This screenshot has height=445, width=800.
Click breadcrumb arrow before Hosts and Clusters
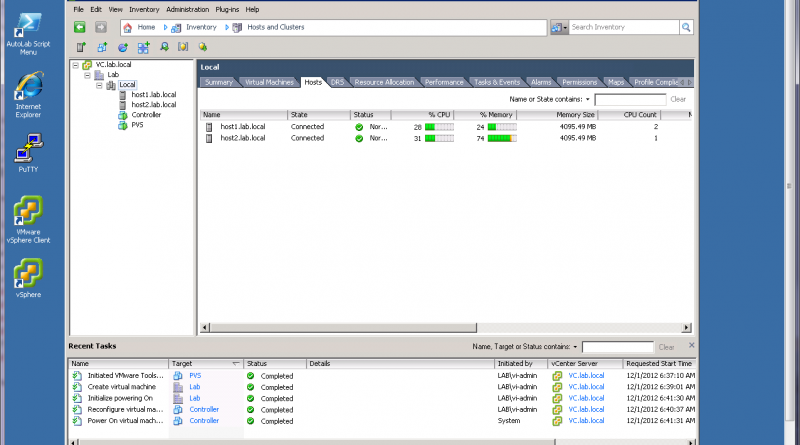(227, 28)
